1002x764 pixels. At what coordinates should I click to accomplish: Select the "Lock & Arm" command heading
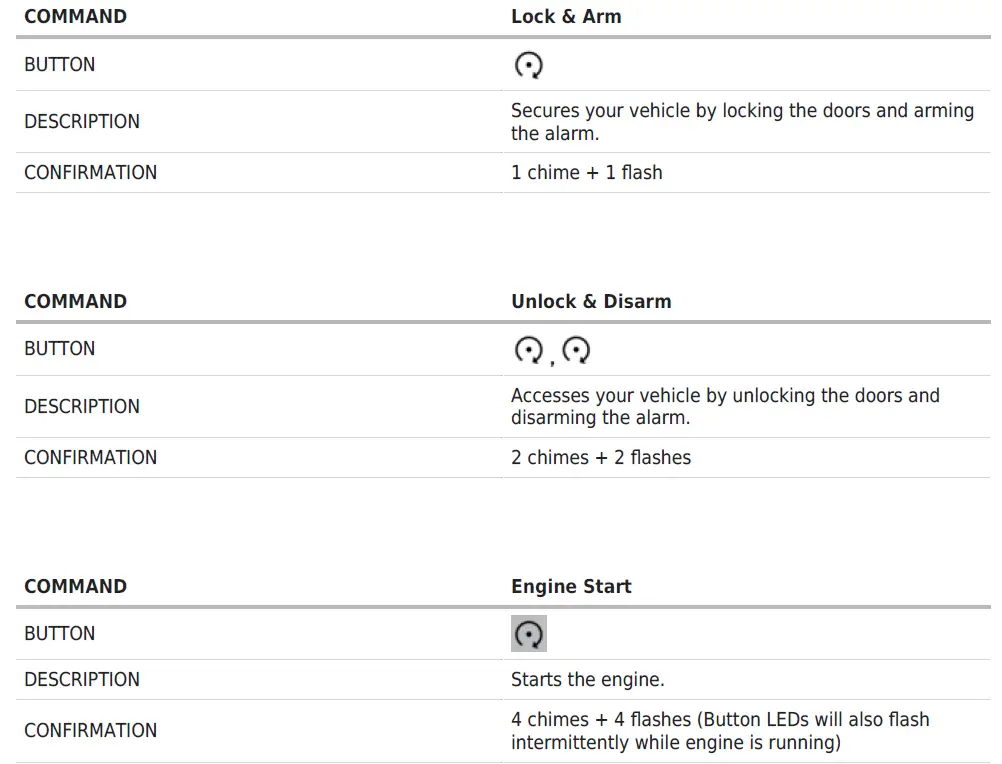(565, 17)
